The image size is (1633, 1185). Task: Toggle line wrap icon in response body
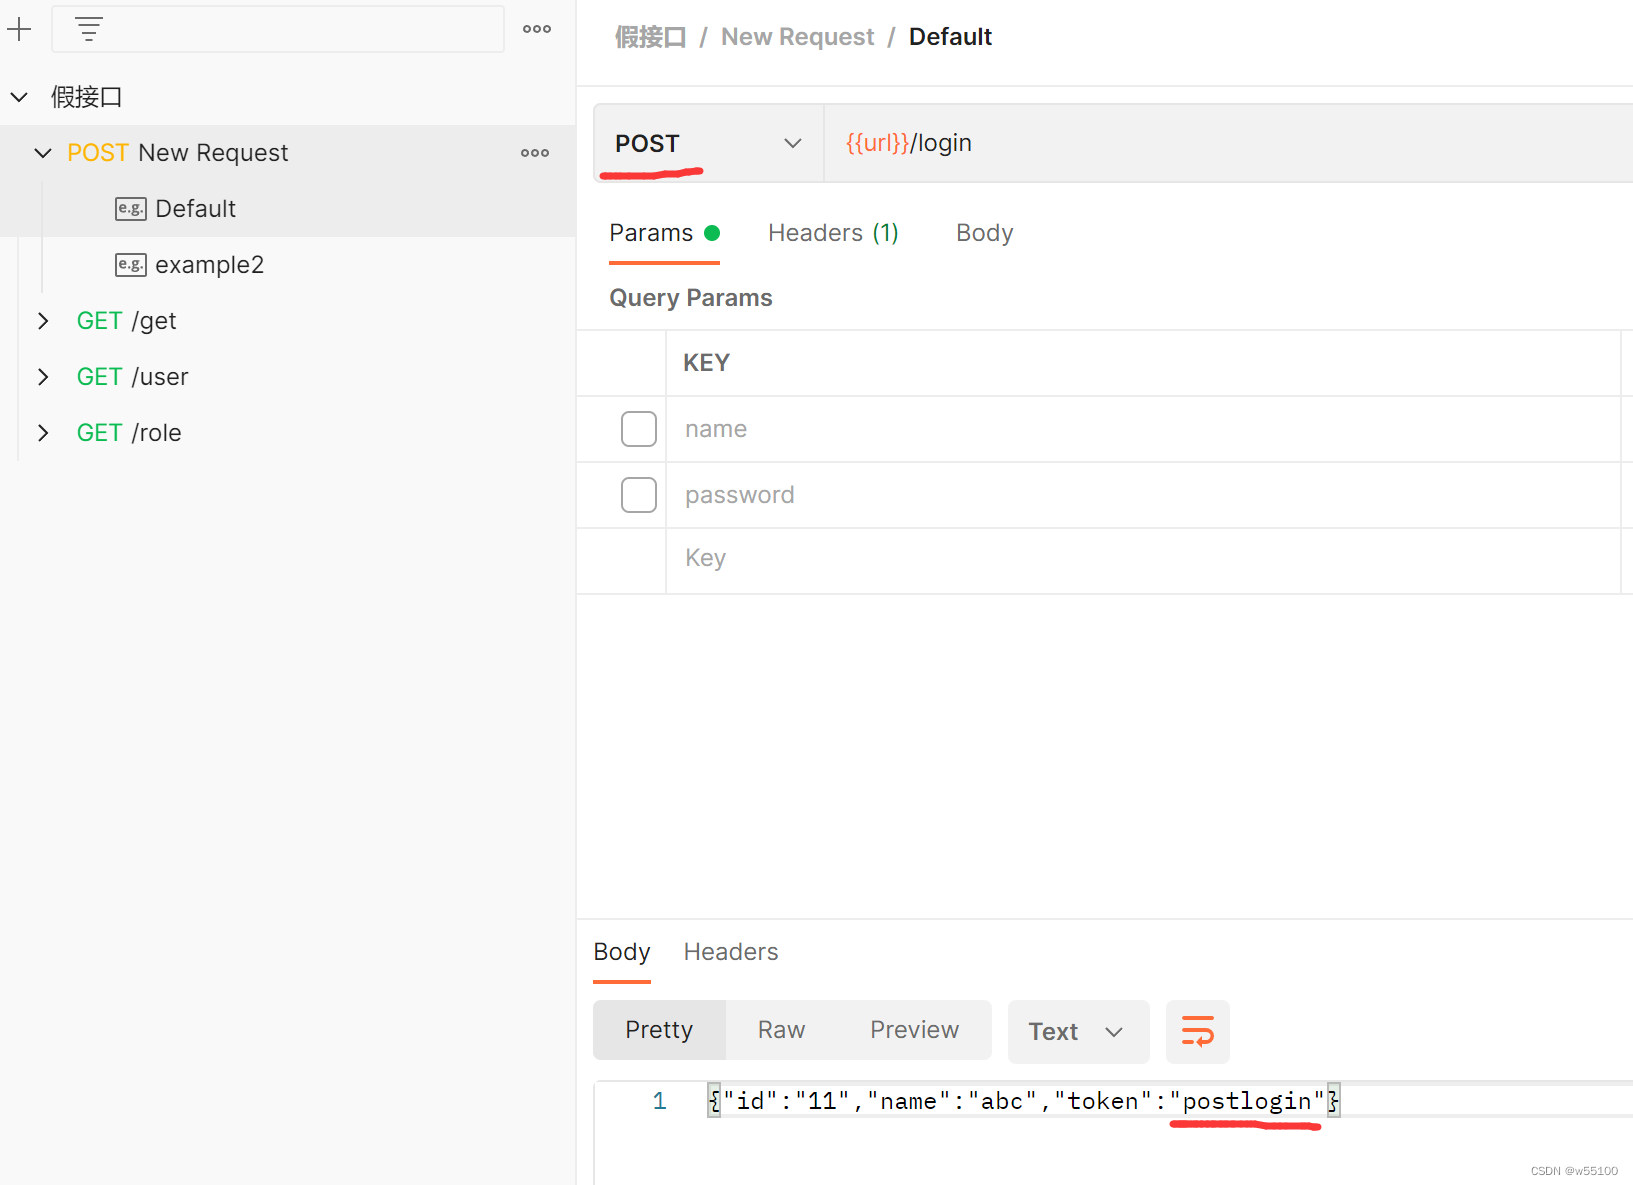(1198, 1031)
